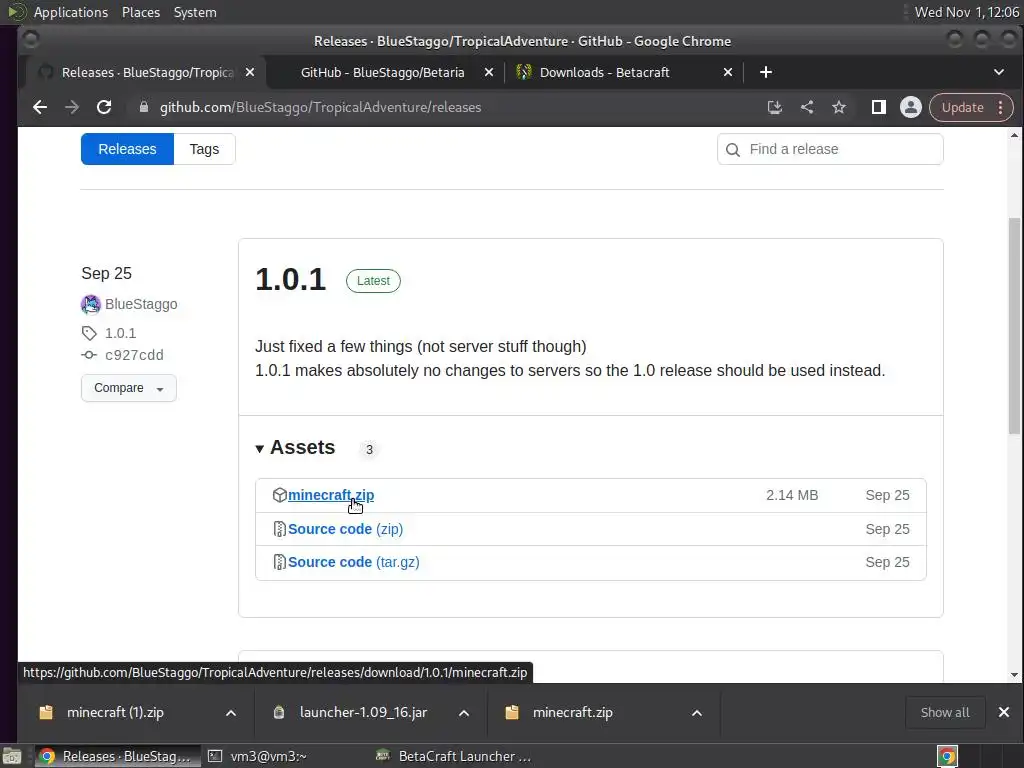1024x768 pixels.
Task: Close the Releases BlueStaggo/Tropica tab
Action: tap(250, 72)
